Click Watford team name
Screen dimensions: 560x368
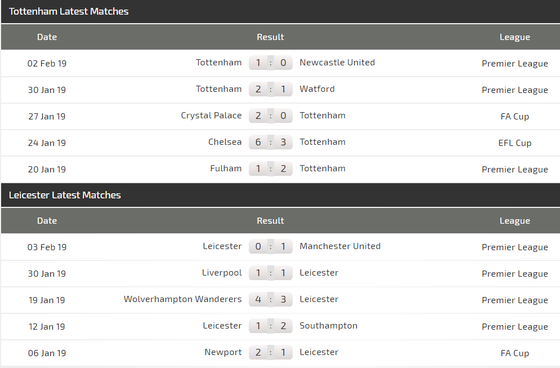click(x=317, y=89)
